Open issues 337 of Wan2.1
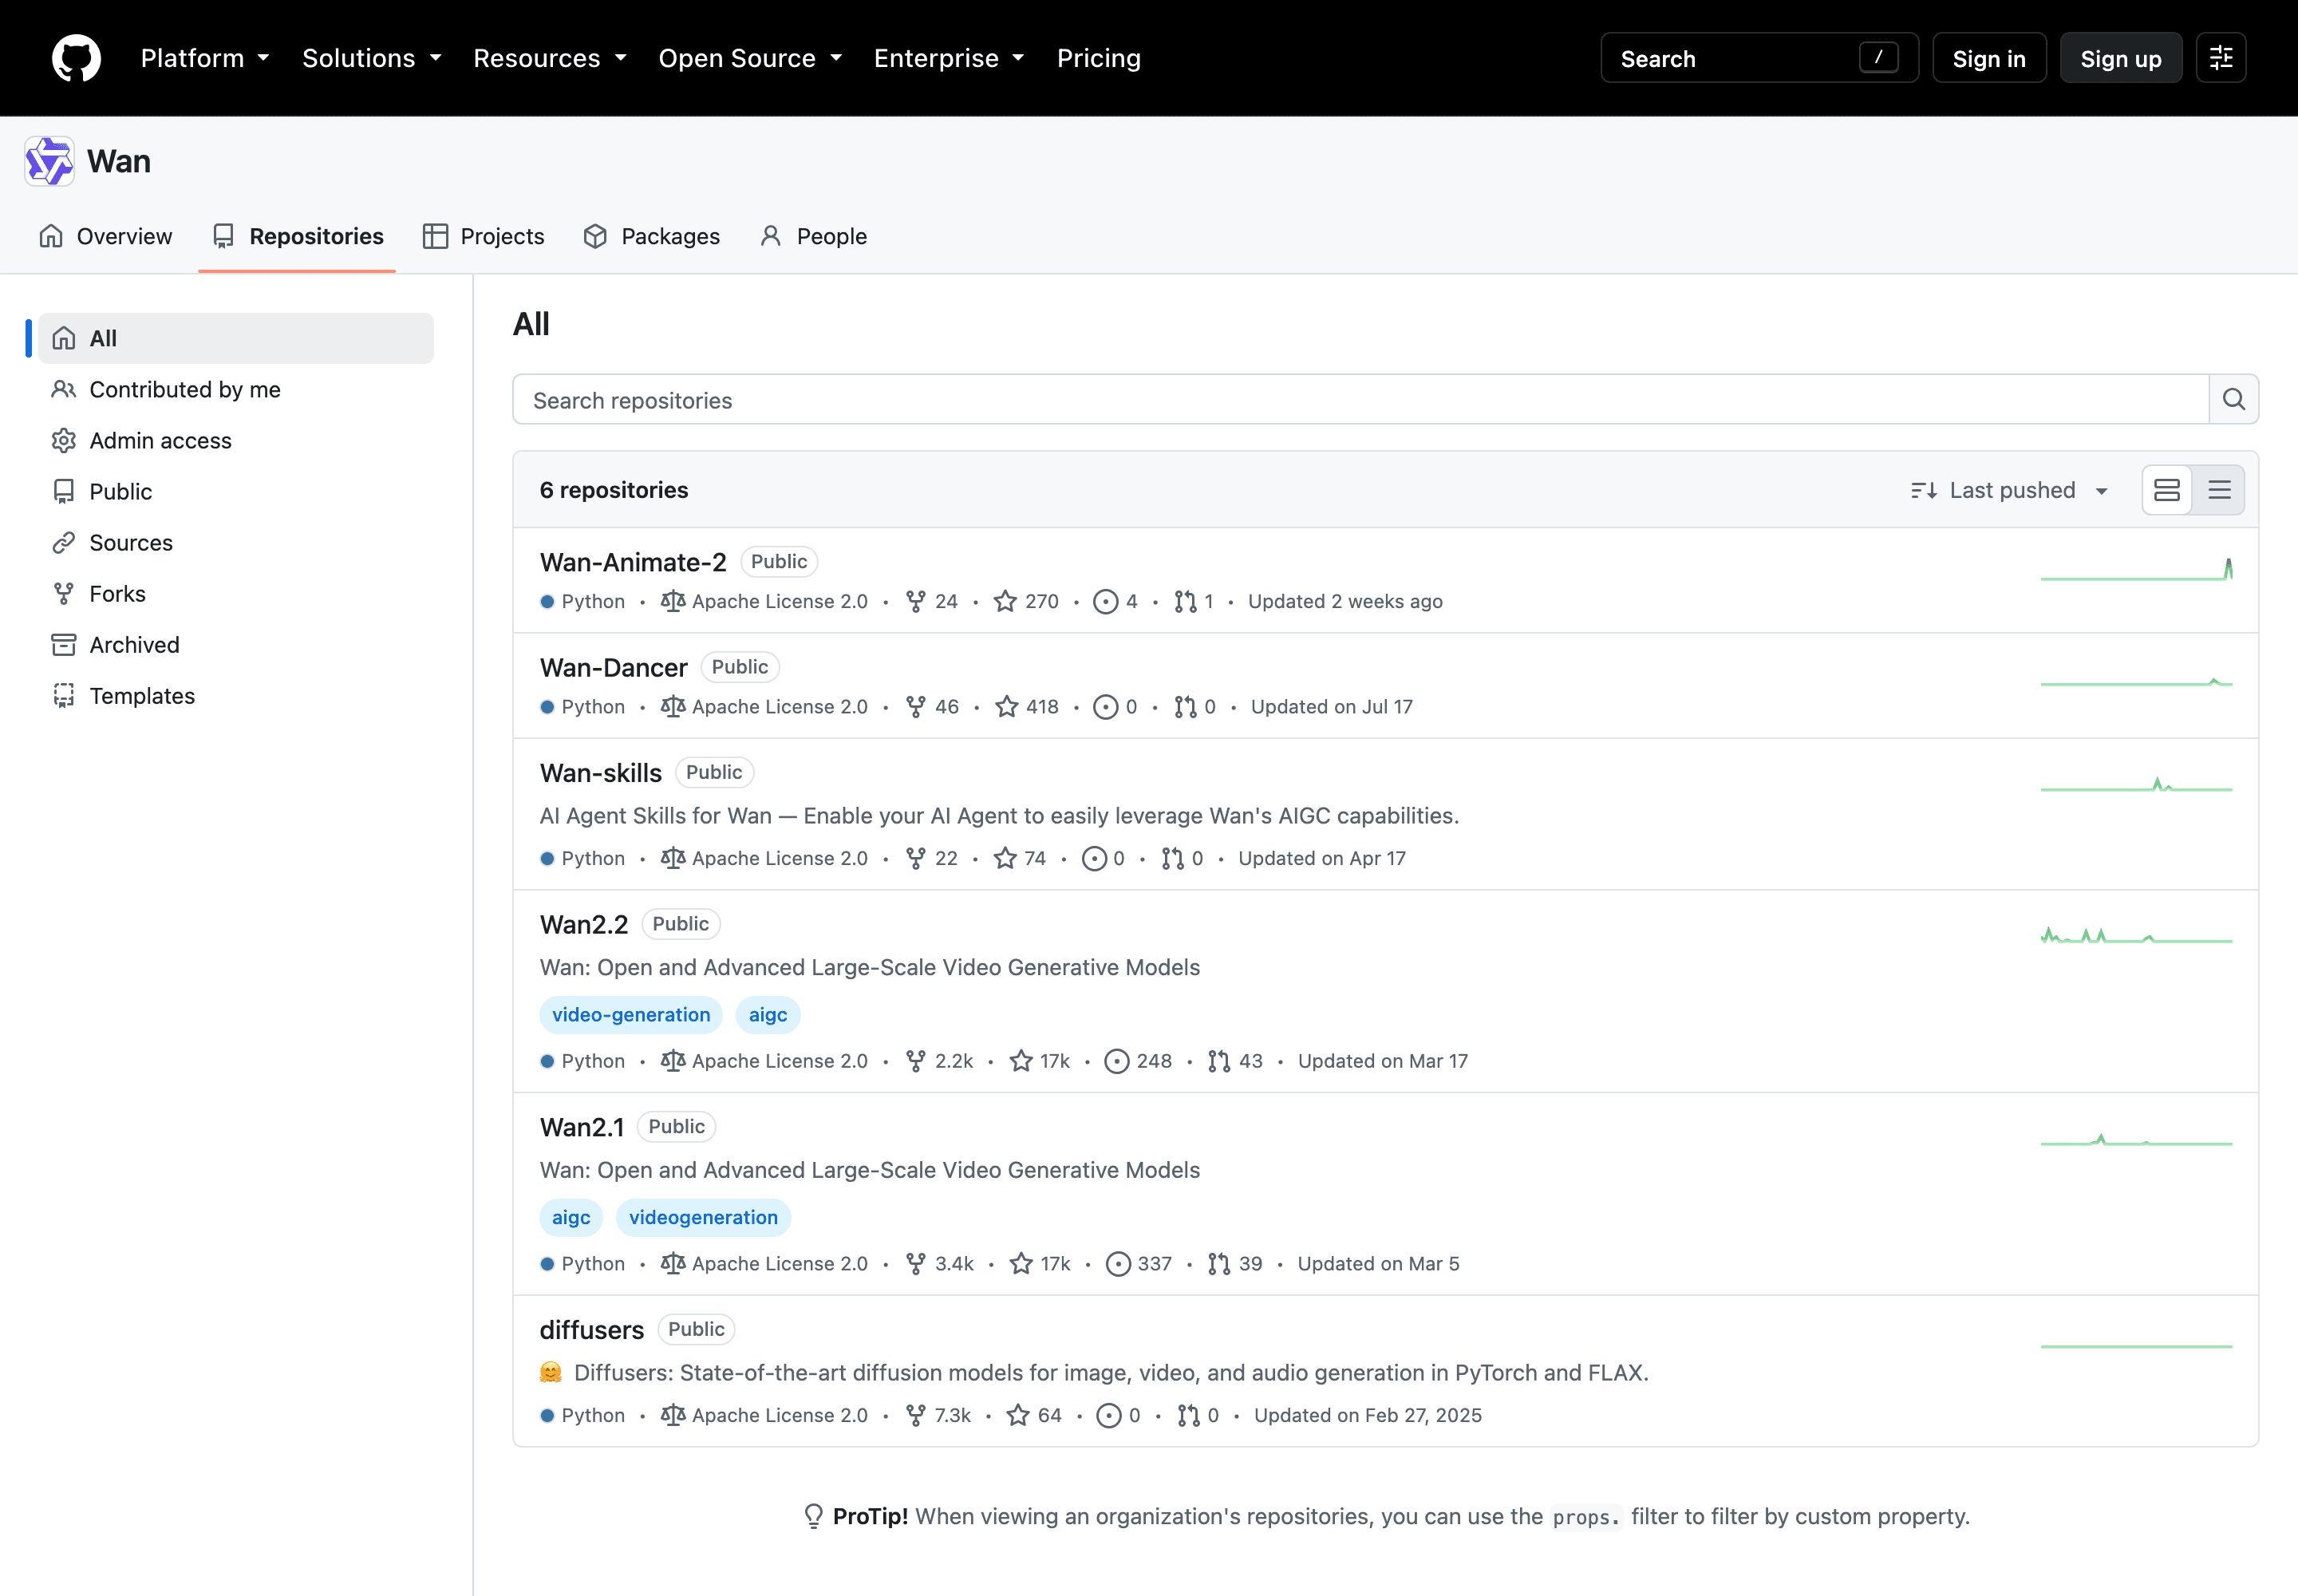Image resolution: width=2298 pixels, height=1596 pixels. (x=1139, y=1264)
